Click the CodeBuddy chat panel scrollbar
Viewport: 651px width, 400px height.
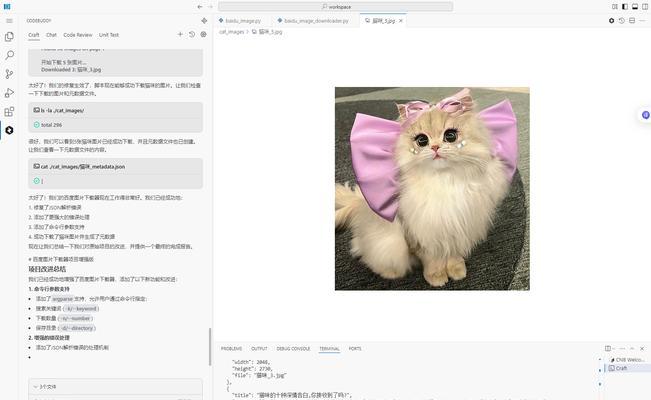[210, 347]
